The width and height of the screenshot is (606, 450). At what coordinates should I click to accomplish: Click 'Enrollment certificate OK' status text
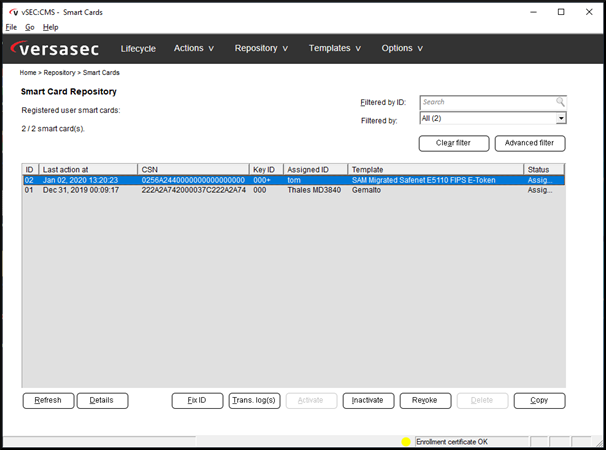452,442
